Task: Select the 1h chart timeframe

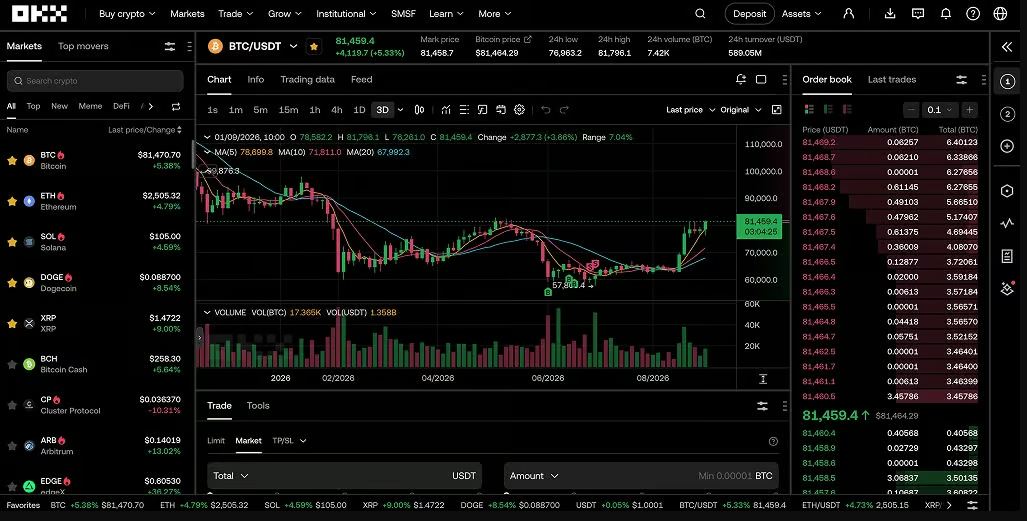Action: [x=315, y=110]
